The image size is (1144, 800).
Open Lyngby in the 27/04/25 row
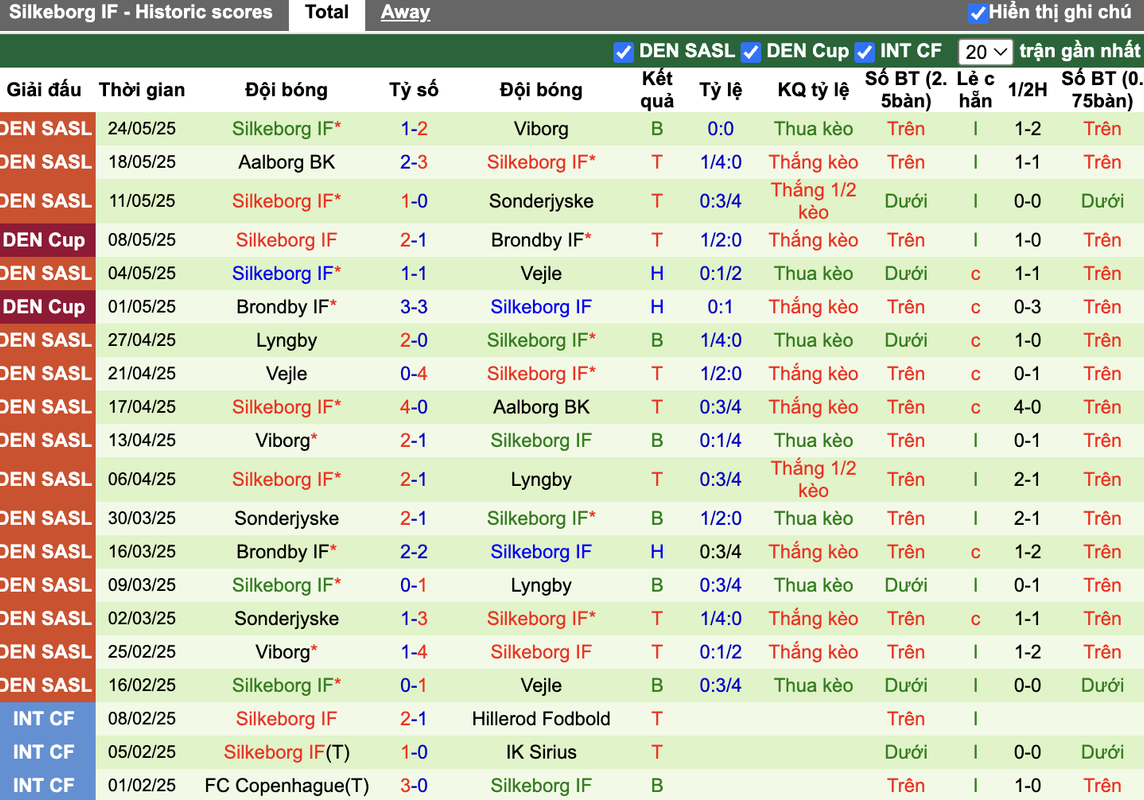pyautogui.click(x=287, y=341)
